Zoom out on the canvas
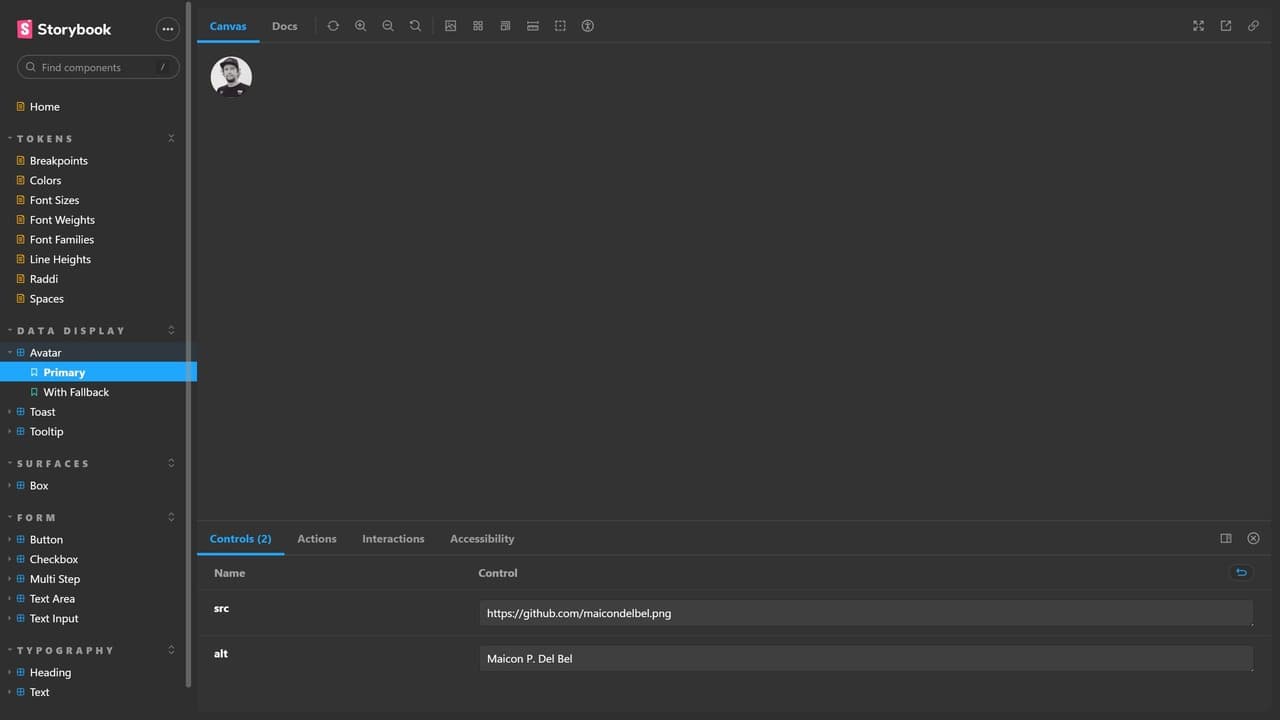Viewport: 1280px width, 720px height. pos(388,26)
